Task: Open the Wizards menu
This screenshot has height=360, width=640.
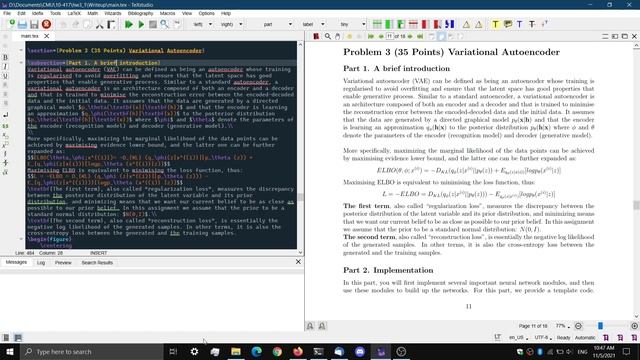Action: click(x=113, y=13)
